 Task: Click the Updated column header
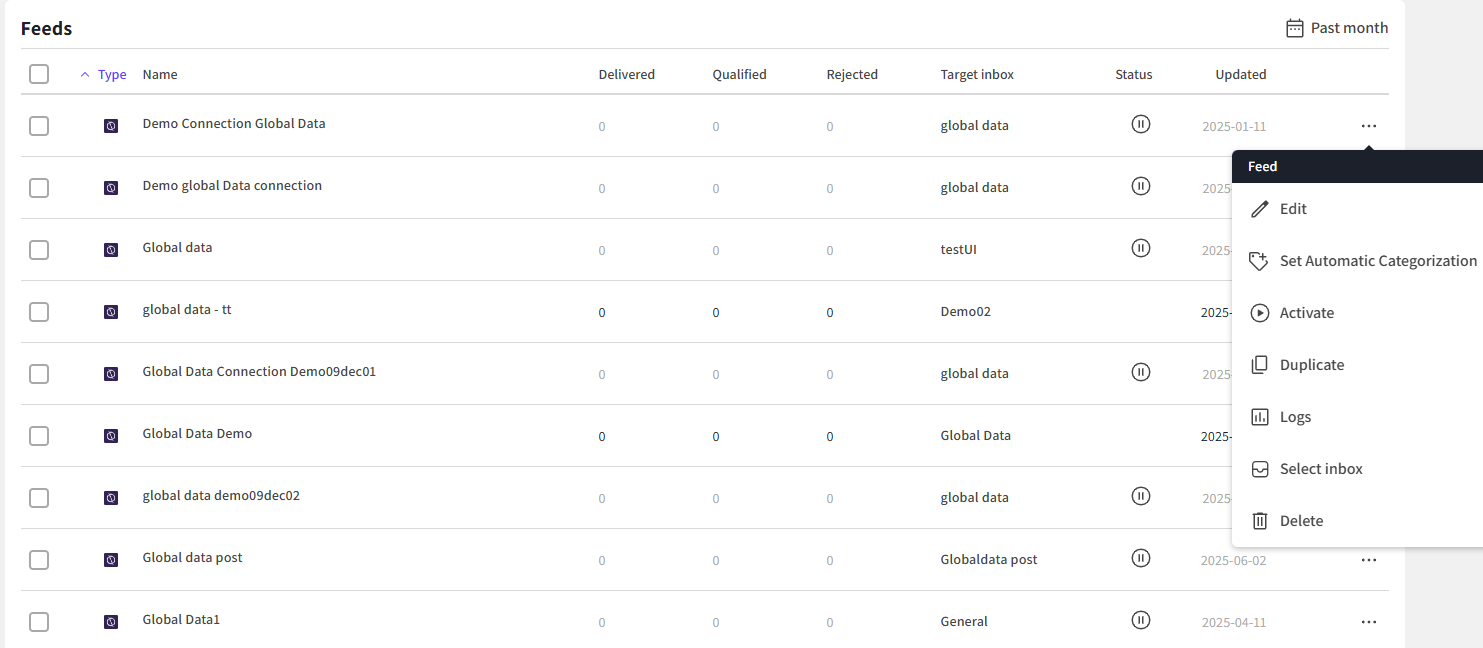1240,74
